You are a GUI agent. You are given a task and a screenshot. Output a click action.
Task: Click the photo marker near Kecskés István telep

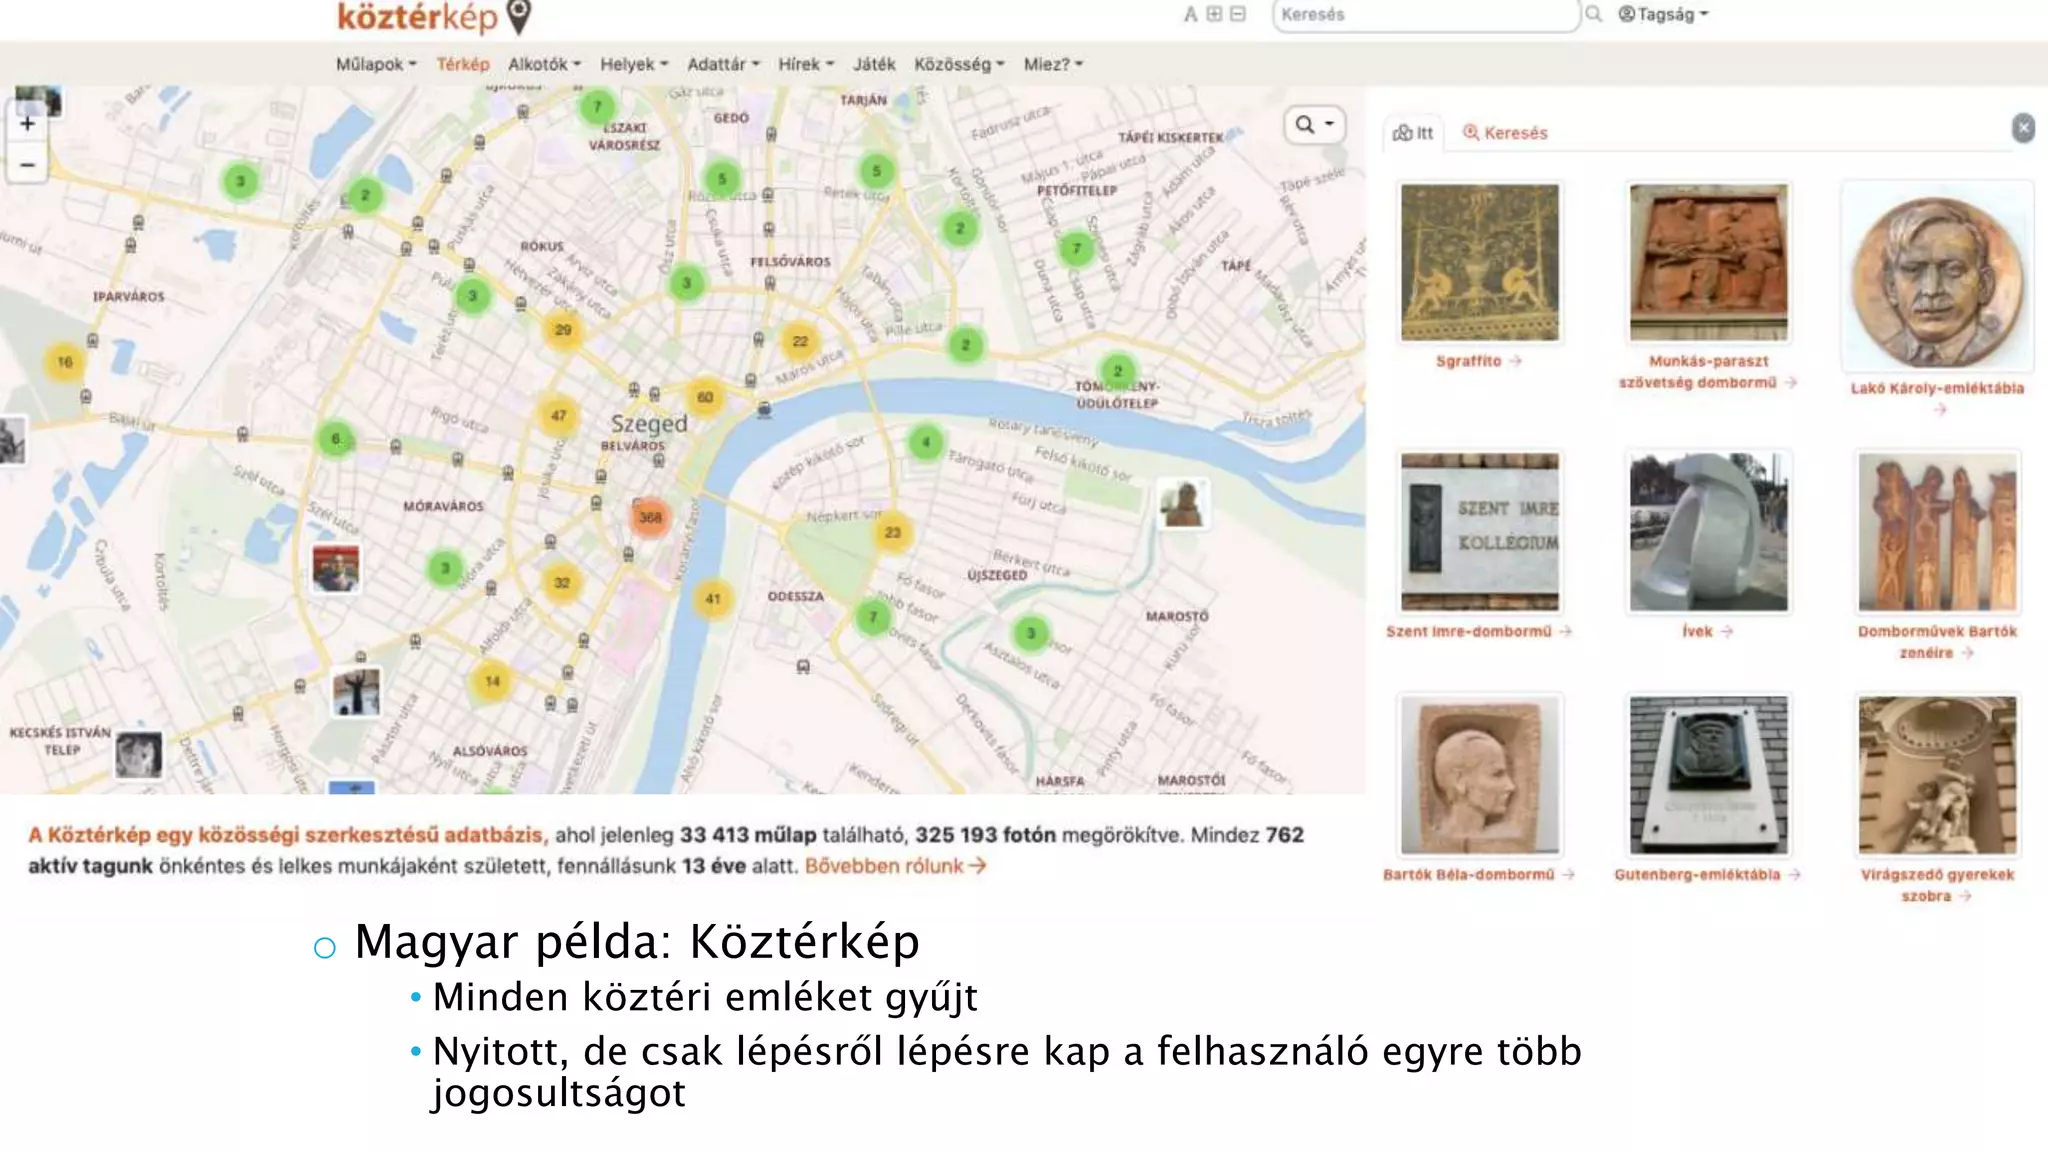pyautogui.click(x=138, y=755)
